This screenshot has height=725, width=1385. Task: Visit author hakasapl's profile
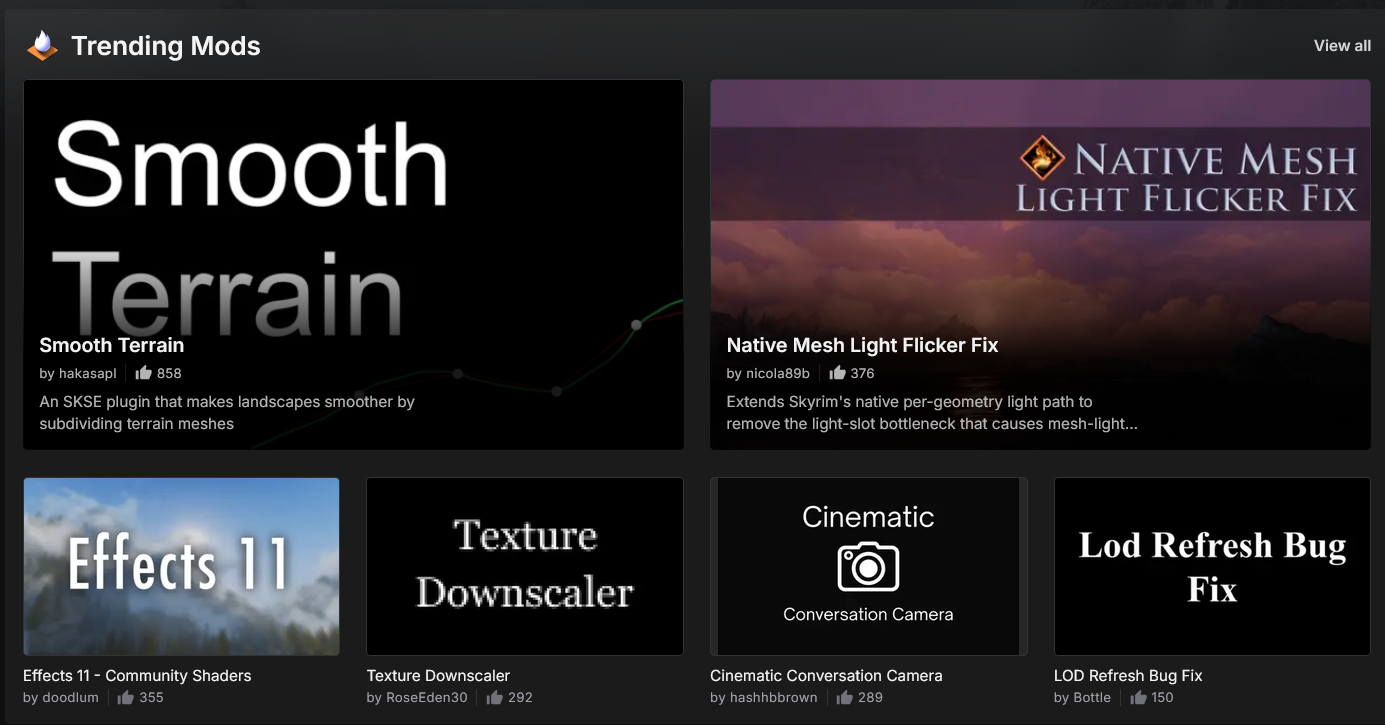pyautogui.click(x=87, y=373)
